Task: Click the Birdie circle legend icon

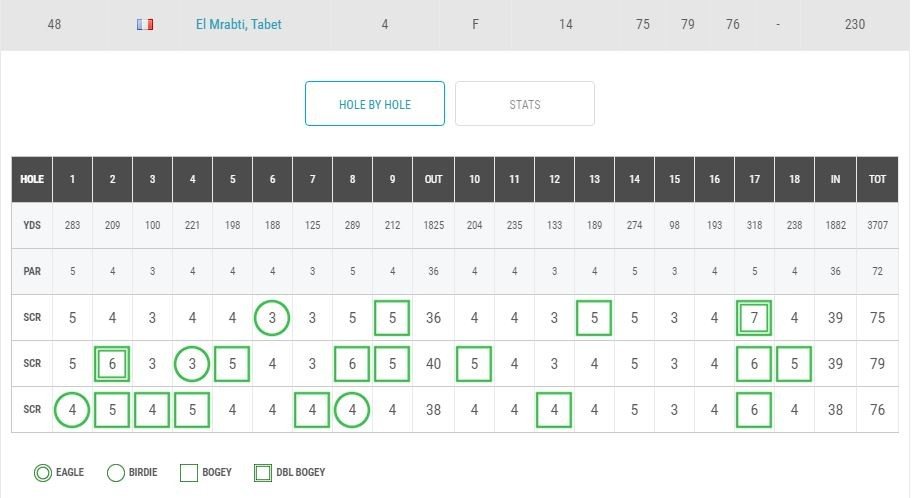Action: 116,472
